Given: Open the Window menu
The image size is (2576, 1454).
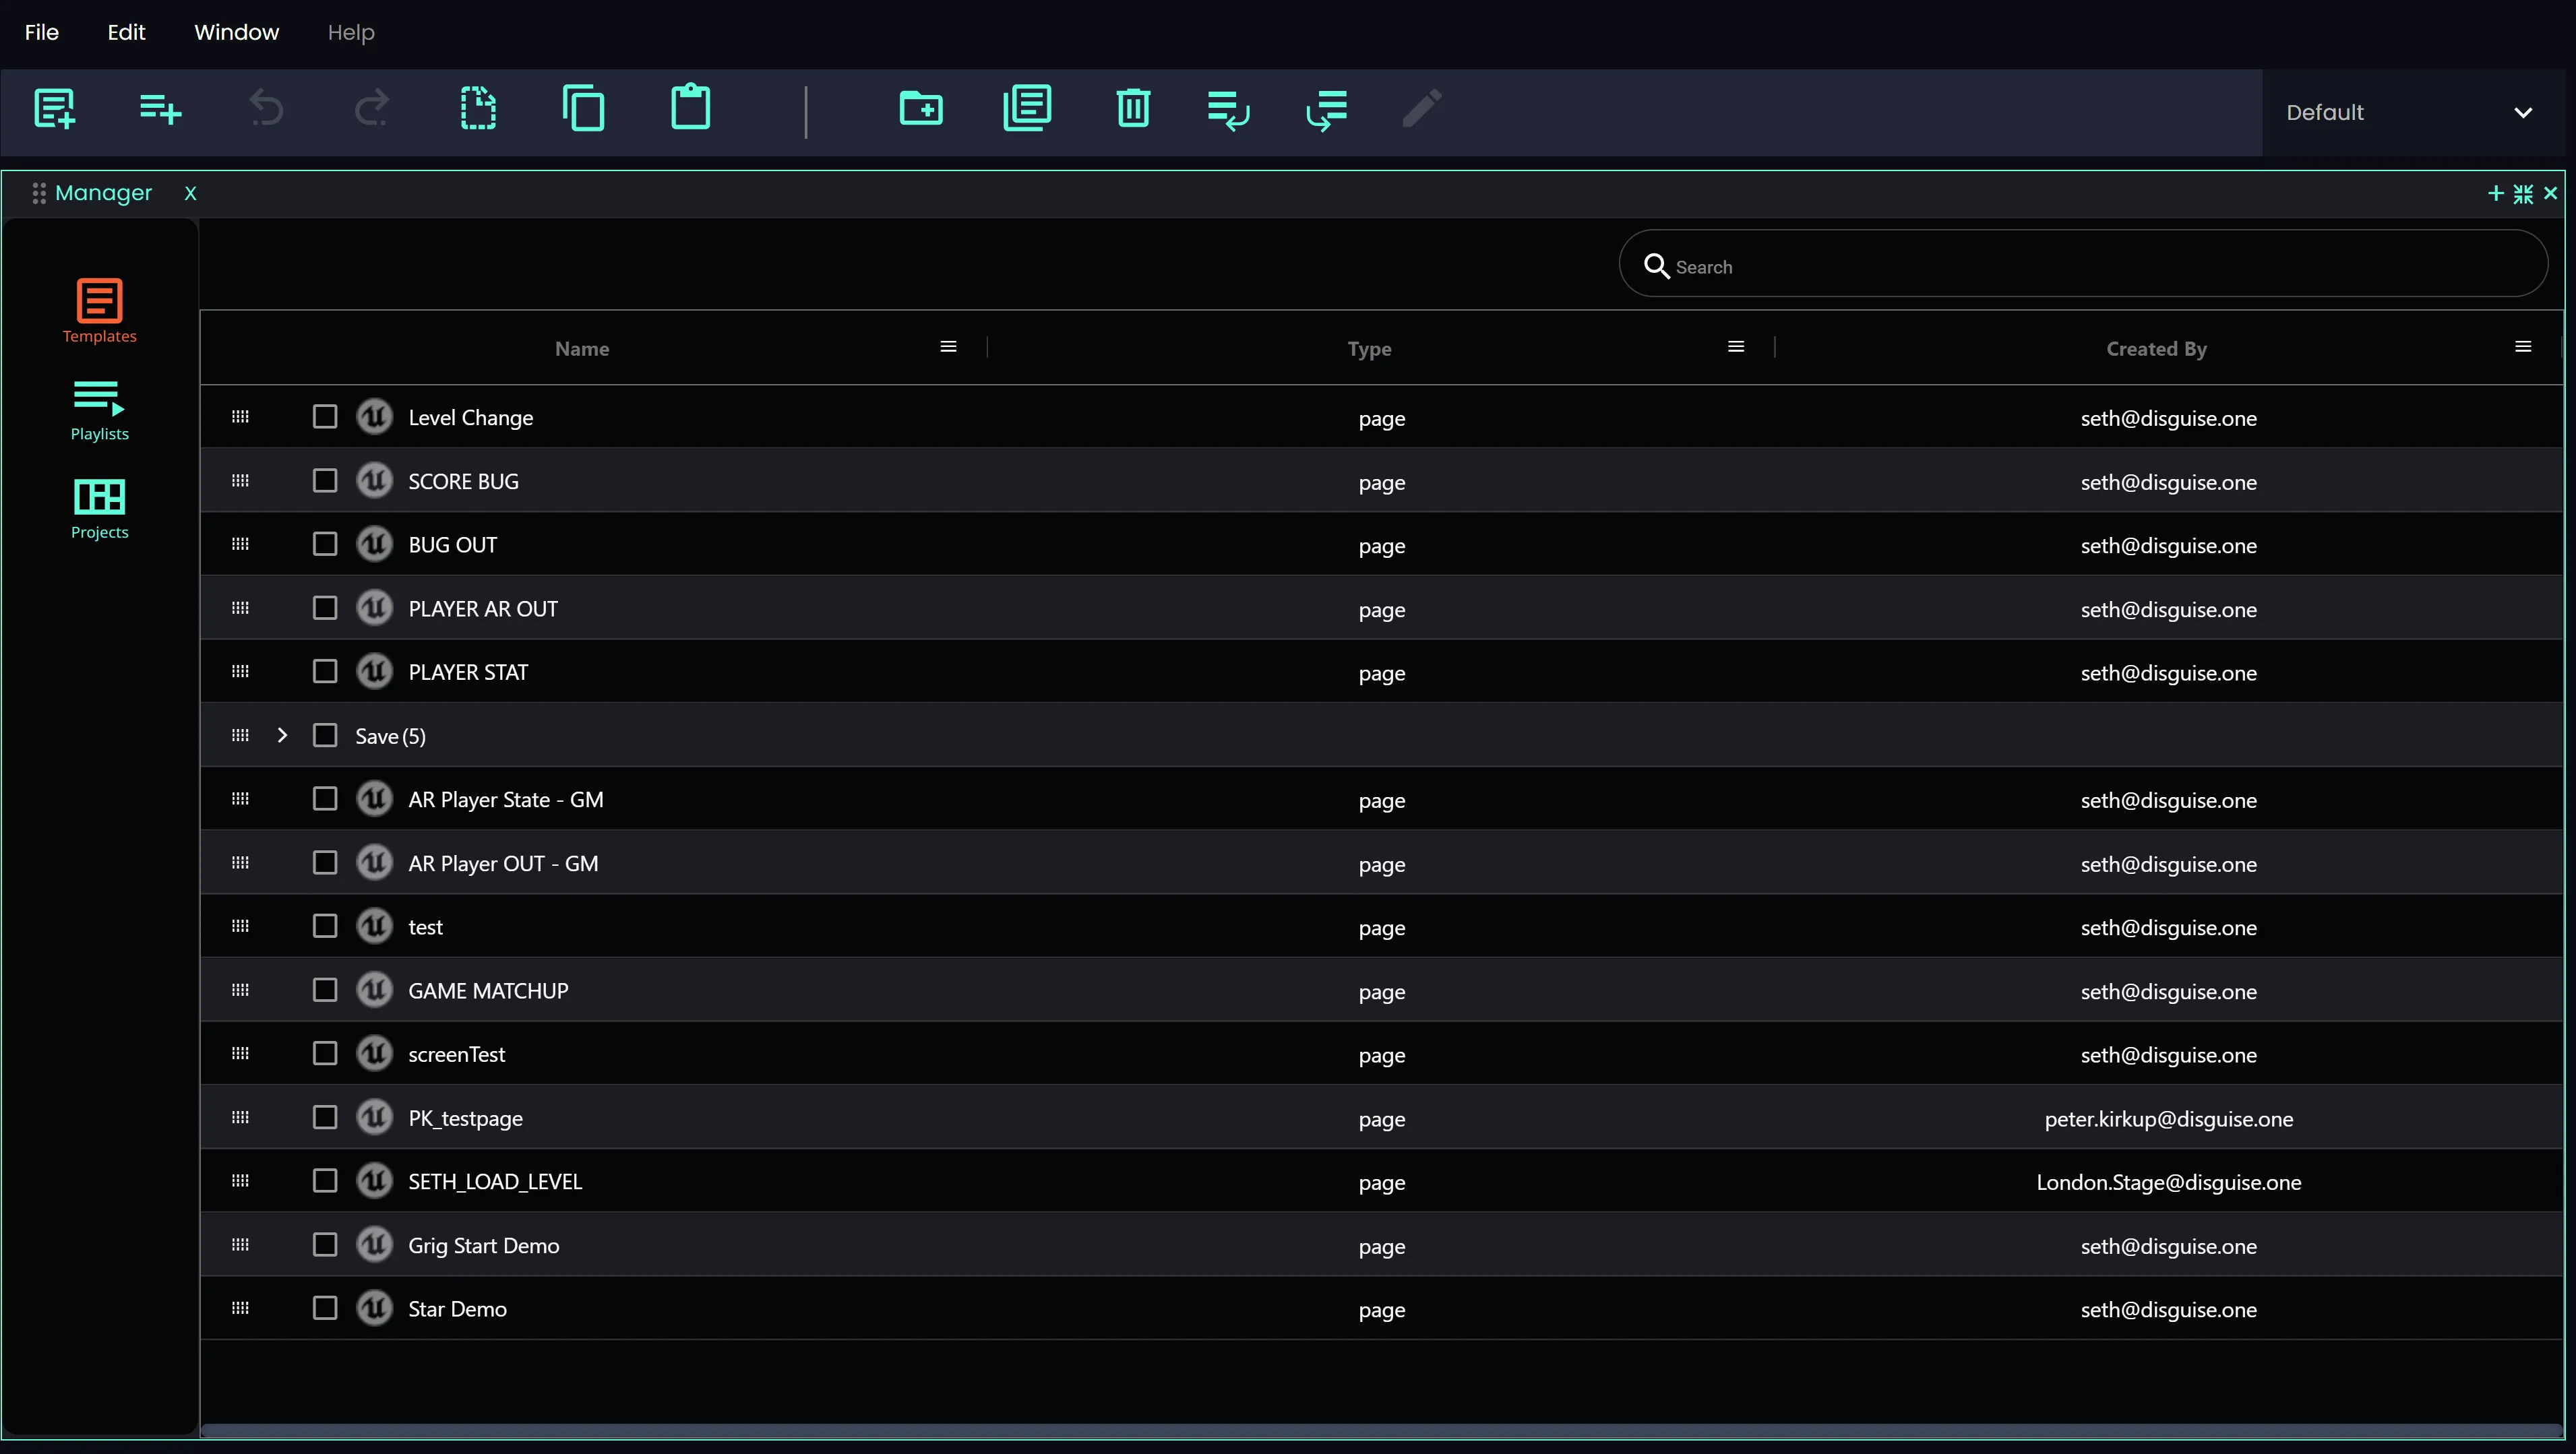Looking at the screenshot, I should tap(236, 31).
